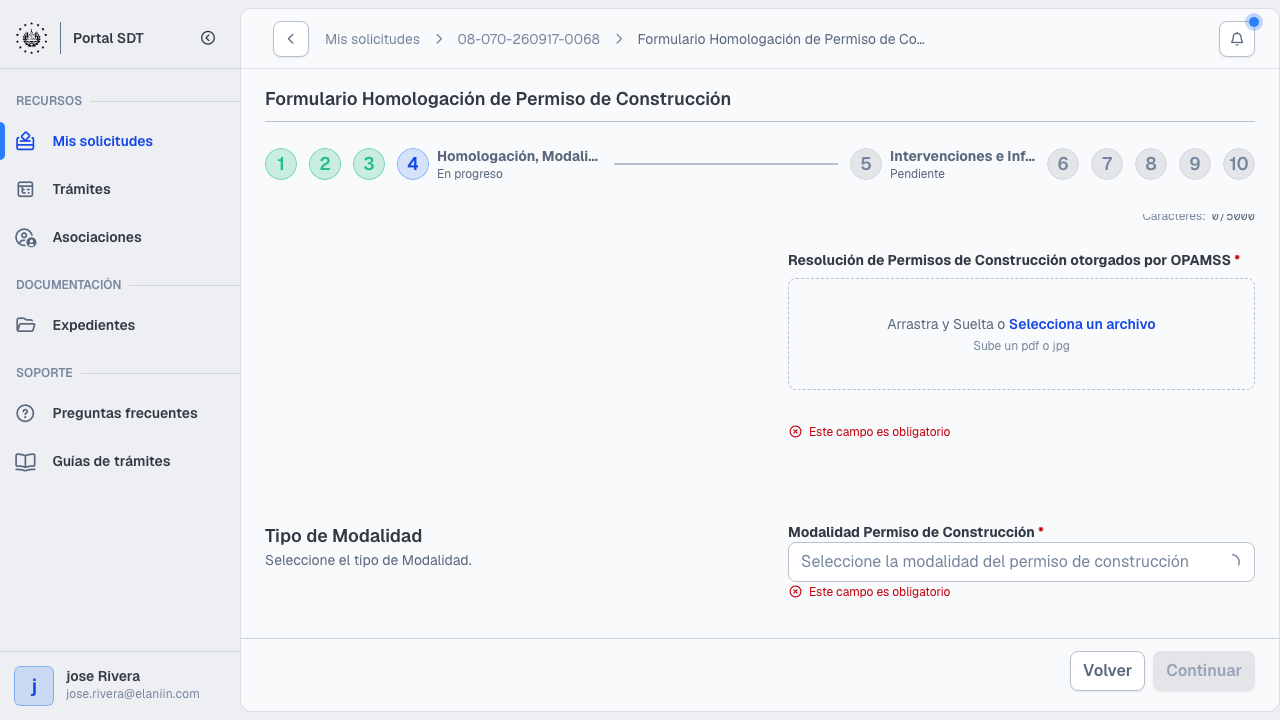Jump to step 6 in the stepper

point(1063,164)
